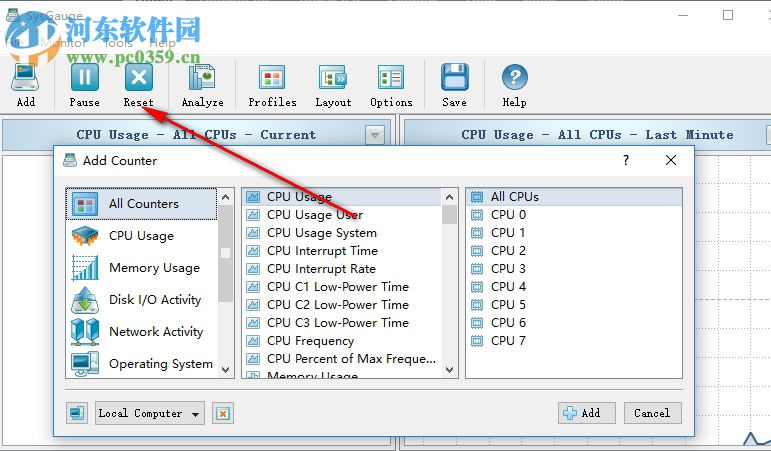771x451 pixels.
Task: Select CPU C2 Low-Power Time counter
Action: point(342,304)
